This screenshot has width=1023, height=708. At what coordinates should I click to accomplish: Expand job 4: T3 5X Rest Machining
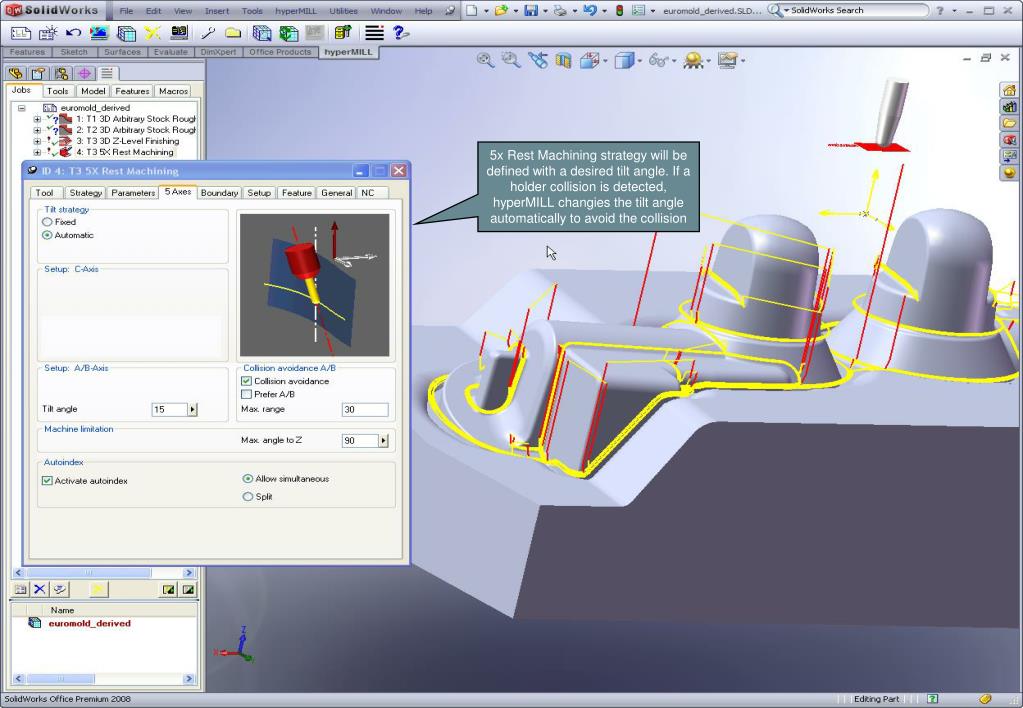pyautogui.click(x=37, y=153)
